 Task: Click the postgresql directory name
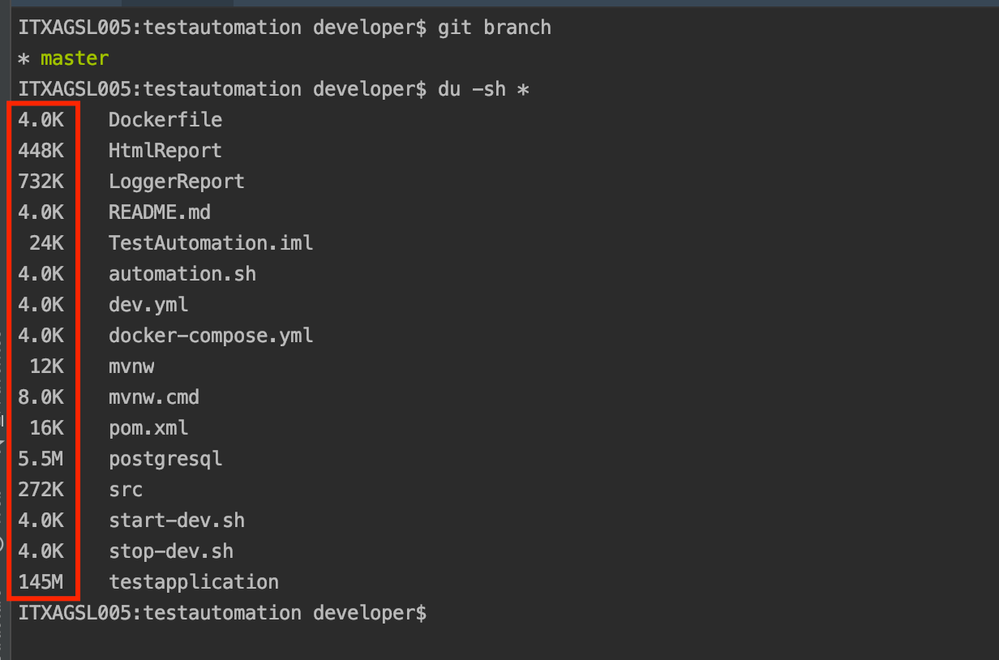point(165,459)
